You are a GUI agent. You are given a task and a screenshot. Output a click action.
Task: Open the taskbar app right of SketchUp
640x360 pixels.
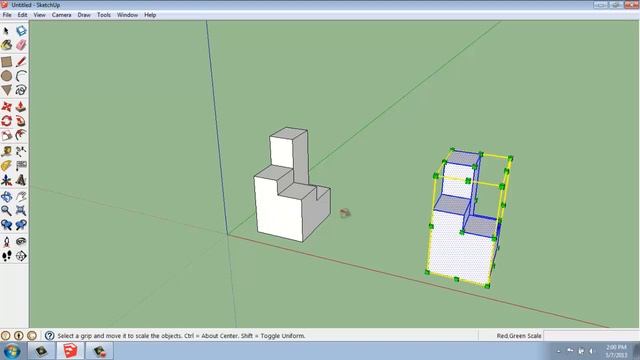100,351
